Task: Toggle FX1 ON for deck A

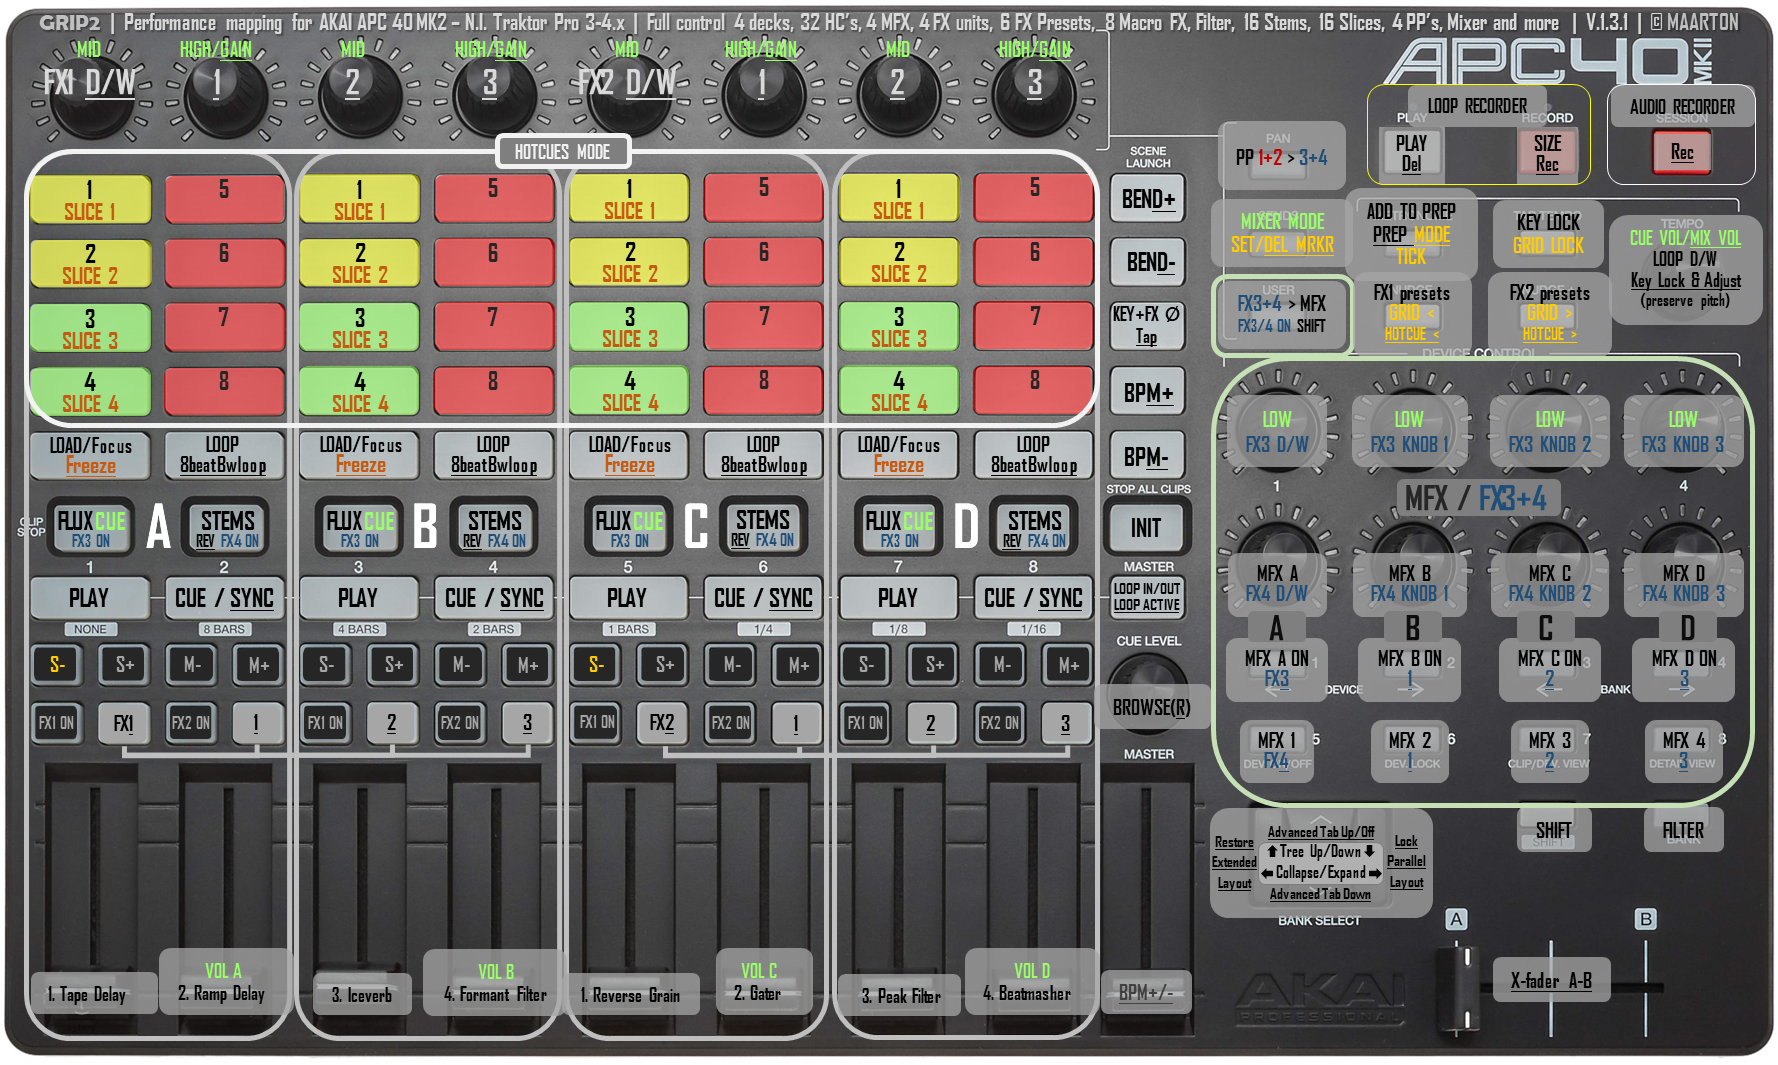Action: point(57,723)
